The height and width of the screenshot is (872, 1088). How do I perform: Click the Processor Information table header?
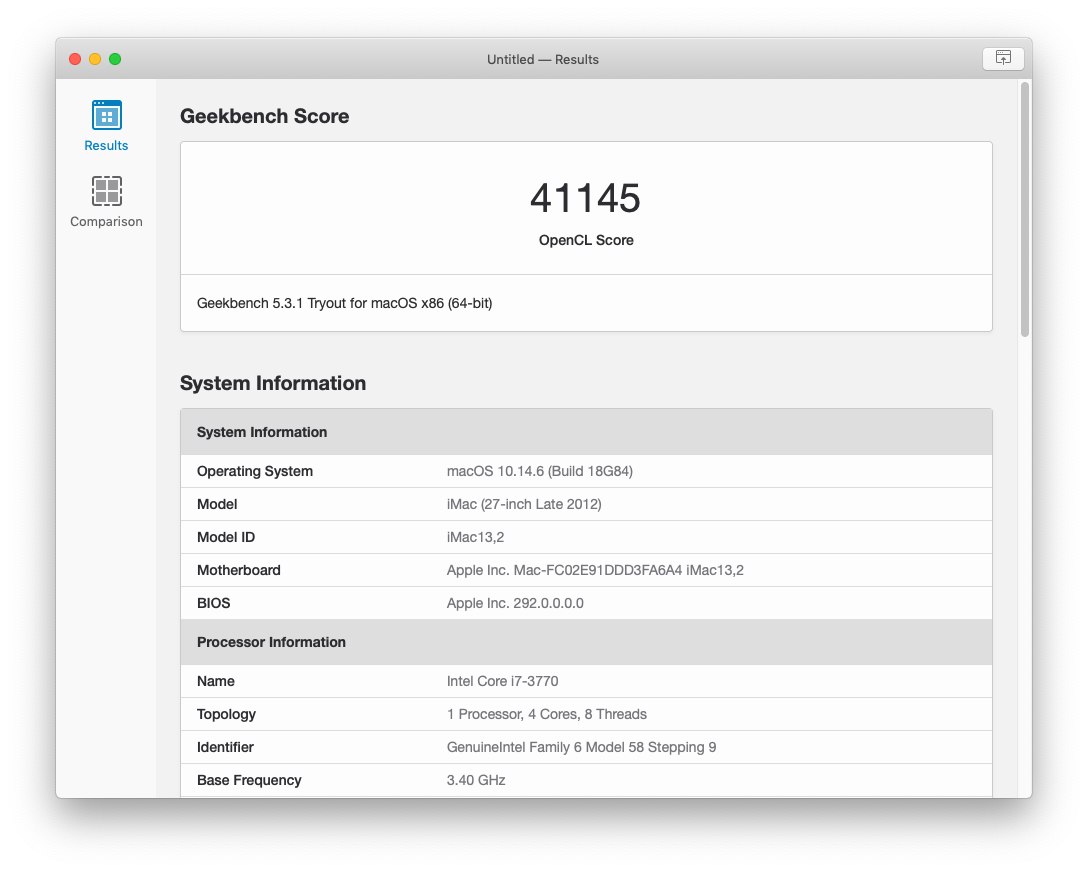586,642
